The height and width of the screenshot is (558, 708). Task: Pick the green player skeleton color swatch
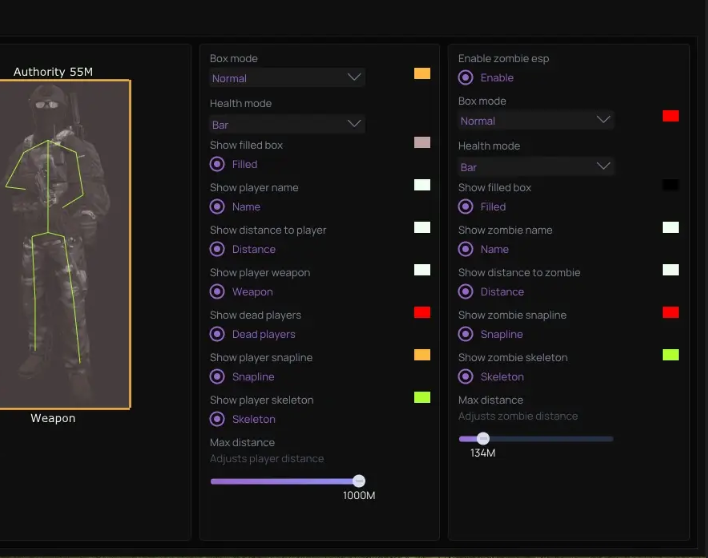(422, 398)
